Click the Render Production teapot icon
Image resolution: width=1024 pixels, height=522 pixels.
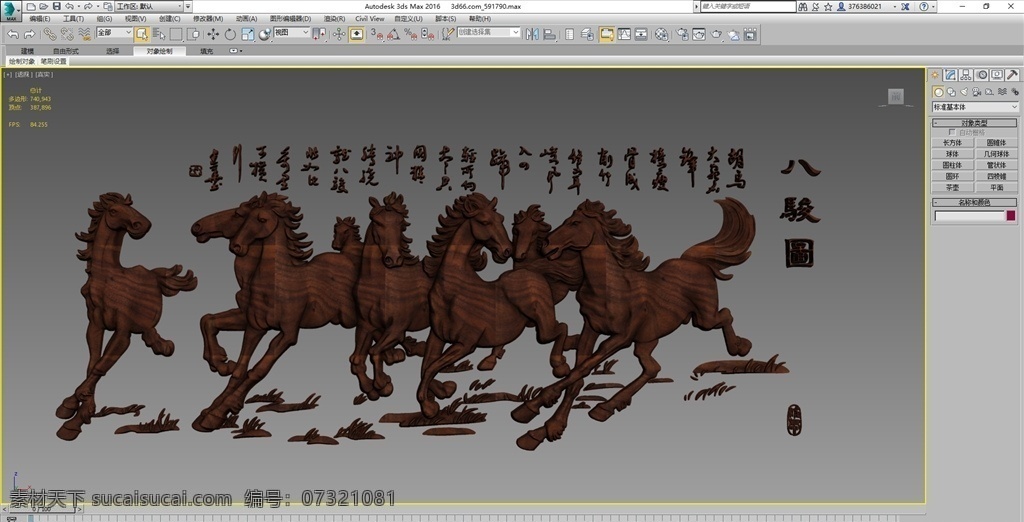716,34
